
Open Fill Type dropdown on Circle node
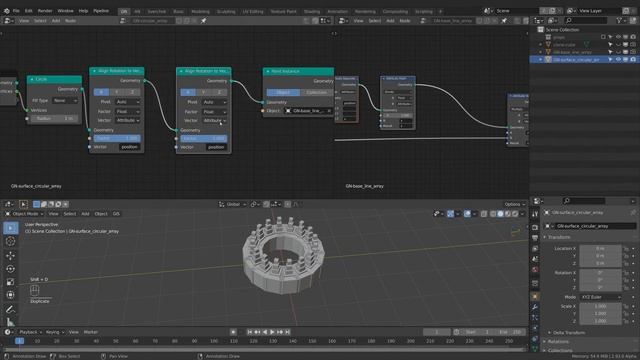click(x=65, y=100)
